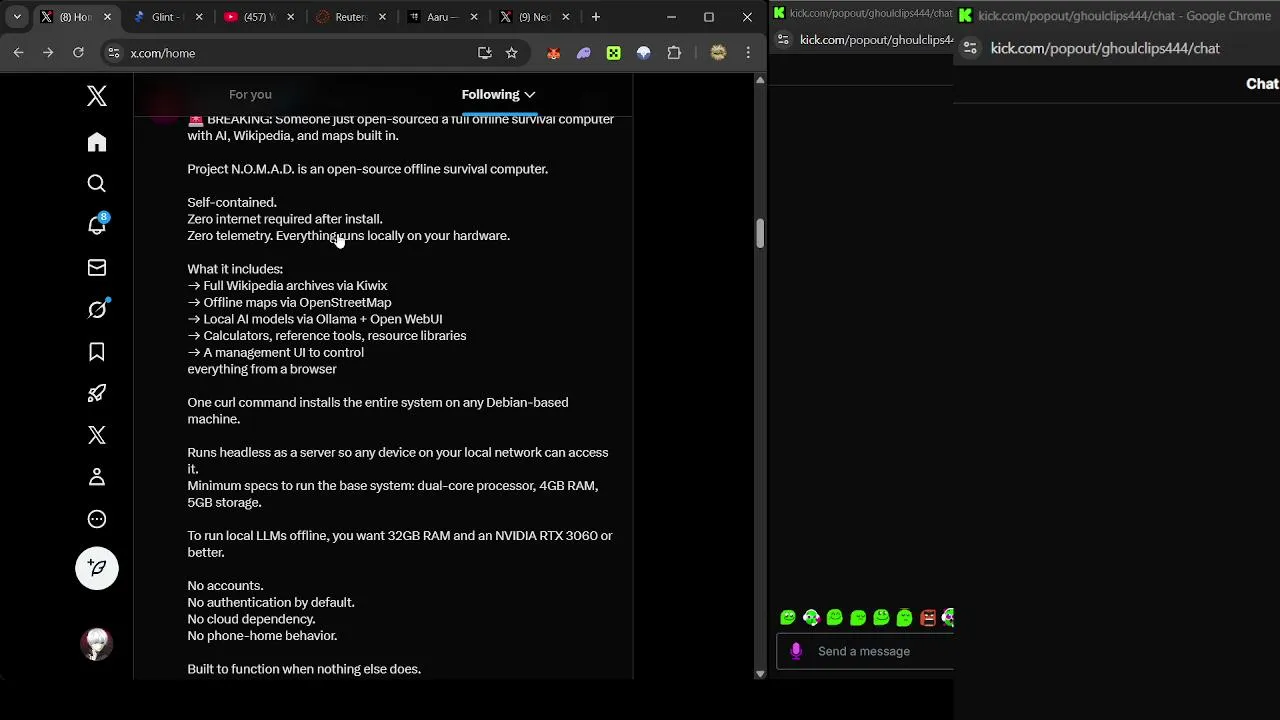1280x720 pixels.
Task: Click the x.com page vertical scrollbar thumb
Action: point(760,233)
